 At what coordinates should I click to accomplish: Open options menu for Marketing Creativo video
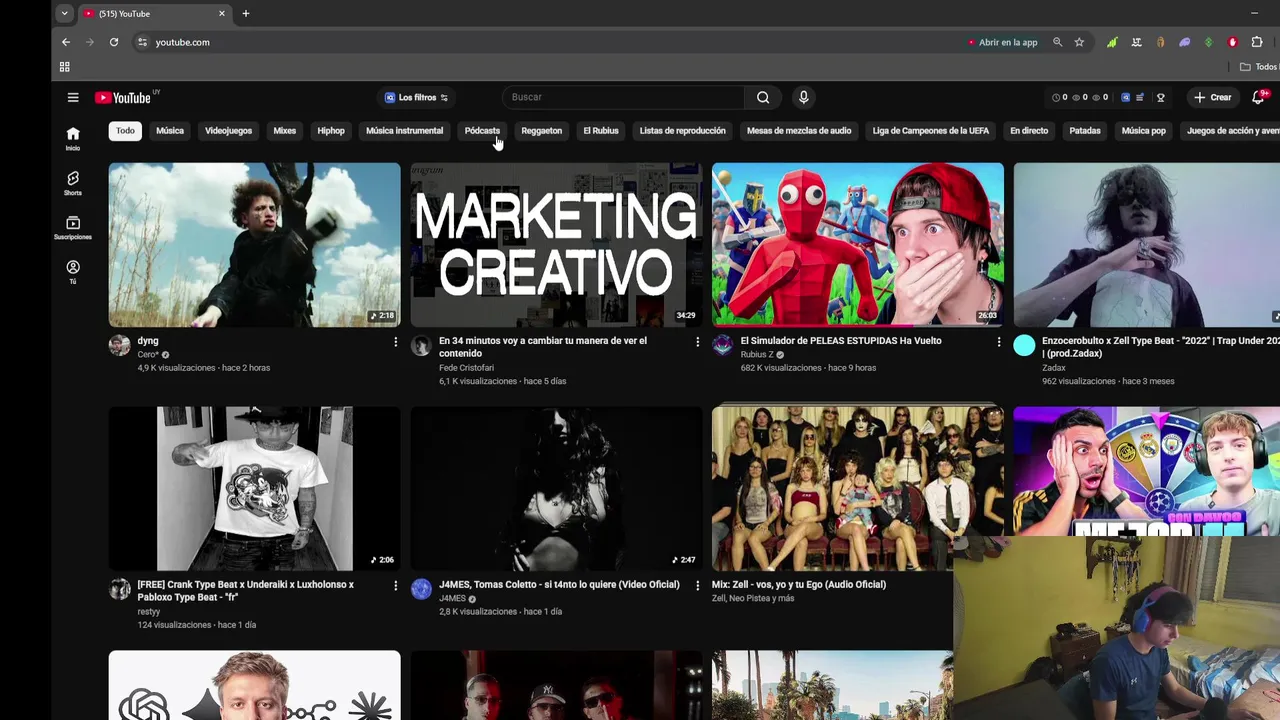(697, 342)
